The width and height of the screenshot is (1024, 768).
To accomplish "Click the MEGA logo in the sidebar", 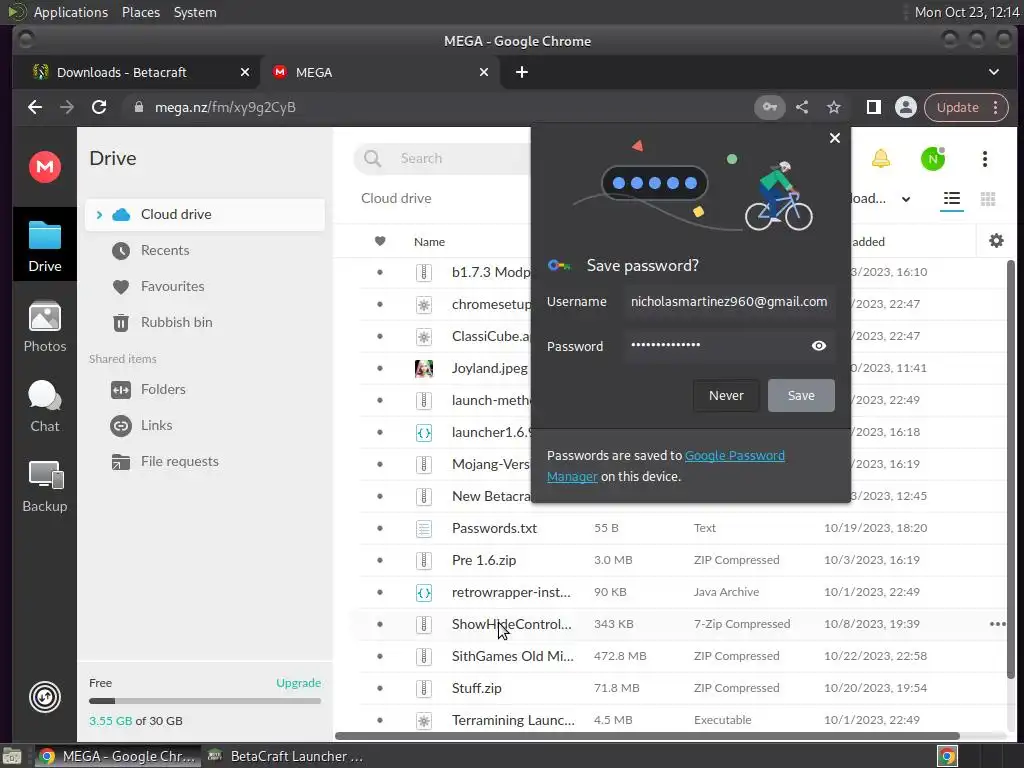I will 44,167.
